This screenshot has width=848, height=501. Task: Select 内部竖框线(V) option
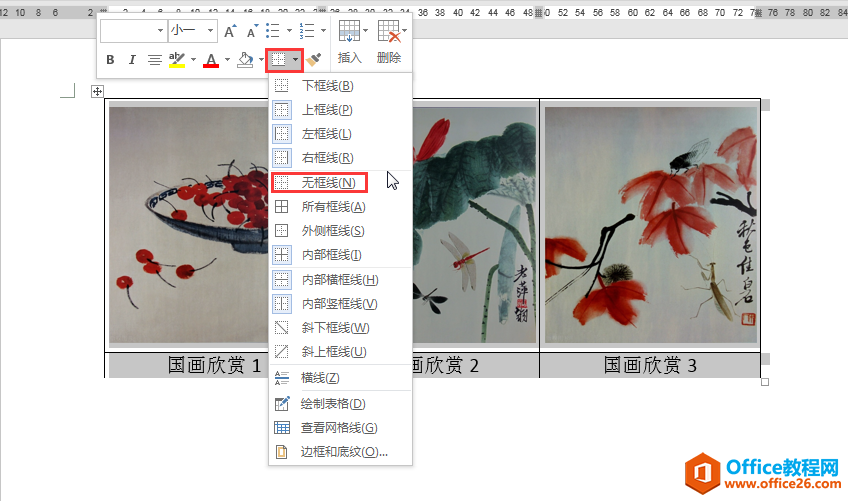(x=340, y=304)
